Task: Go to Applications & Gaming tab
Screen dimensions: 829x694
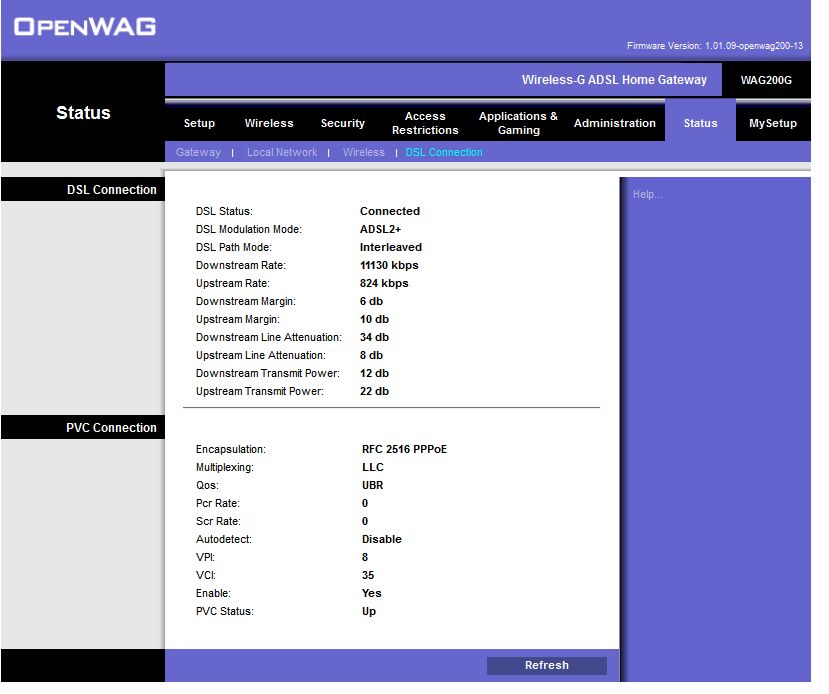Action: pyautogui.click(x=518, y=123)
